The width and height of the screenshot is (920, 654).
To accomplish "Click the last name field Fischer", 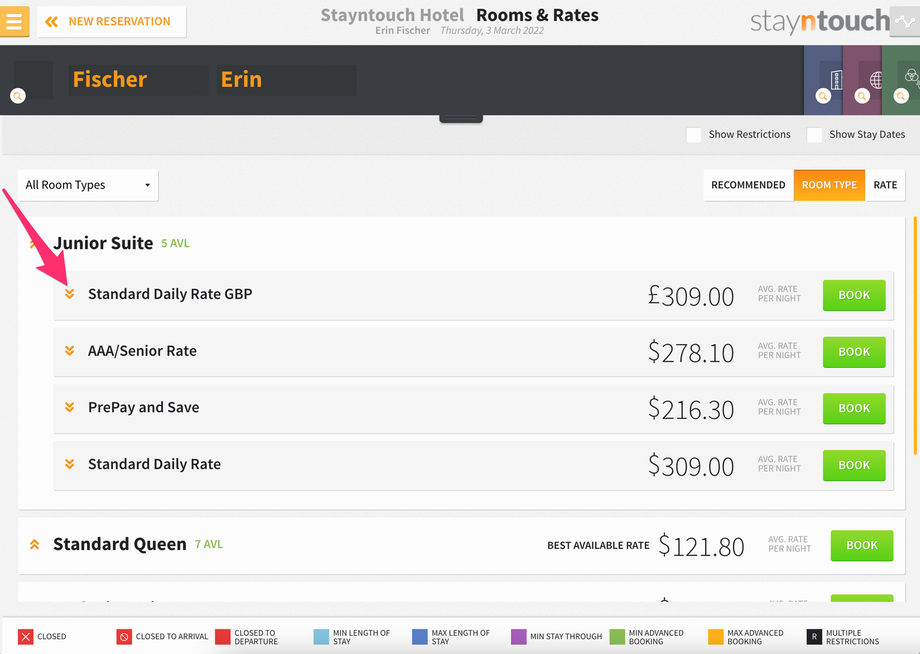I will (x=138, y=80).
